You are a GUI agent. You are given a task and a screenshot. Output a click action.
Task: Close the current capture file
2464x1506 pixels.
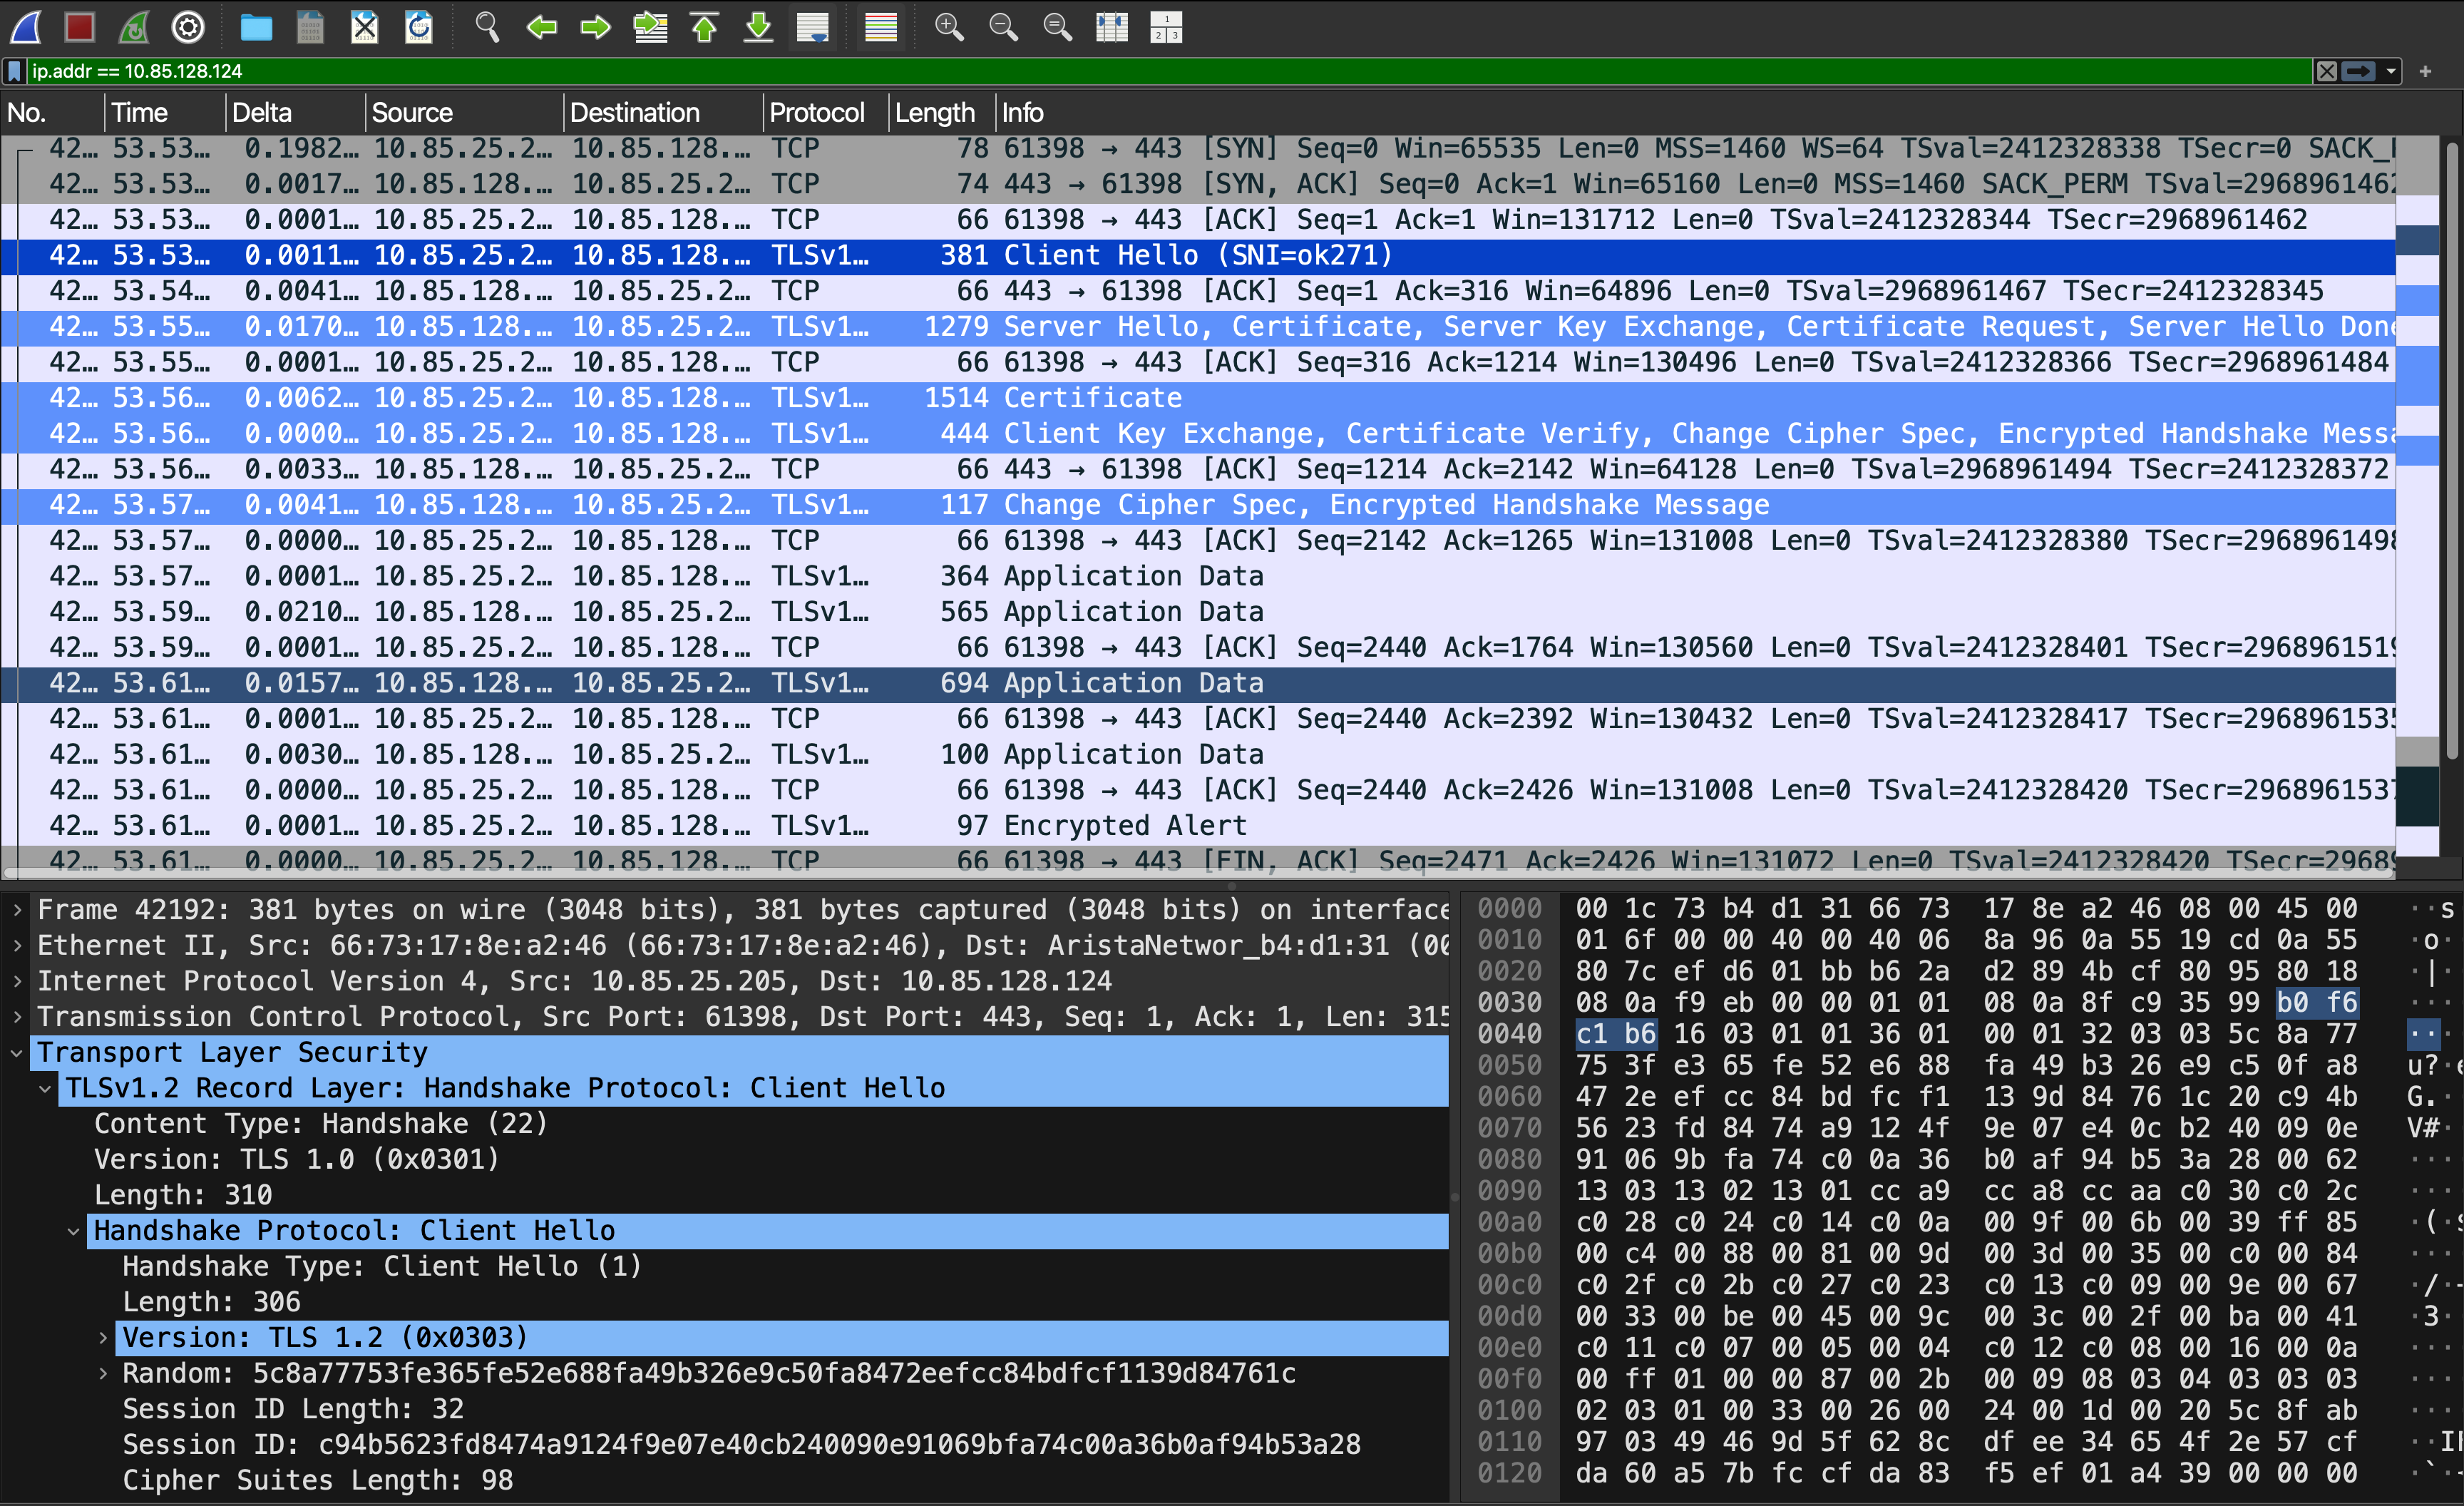[365, 27]
